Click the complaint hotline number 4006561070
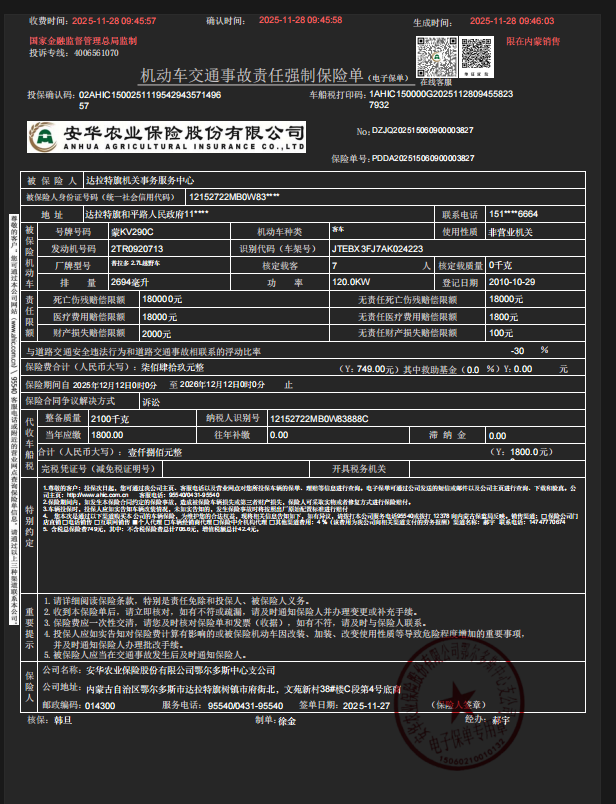Viewport: 616px width, 804px height. (94, 53)
